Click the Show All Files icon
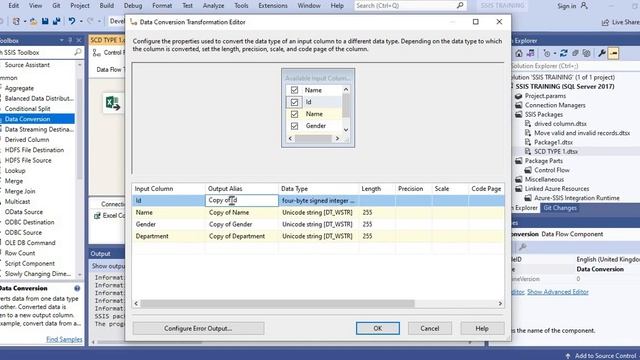This screenshot has width=640, height=360. (587, 53)
